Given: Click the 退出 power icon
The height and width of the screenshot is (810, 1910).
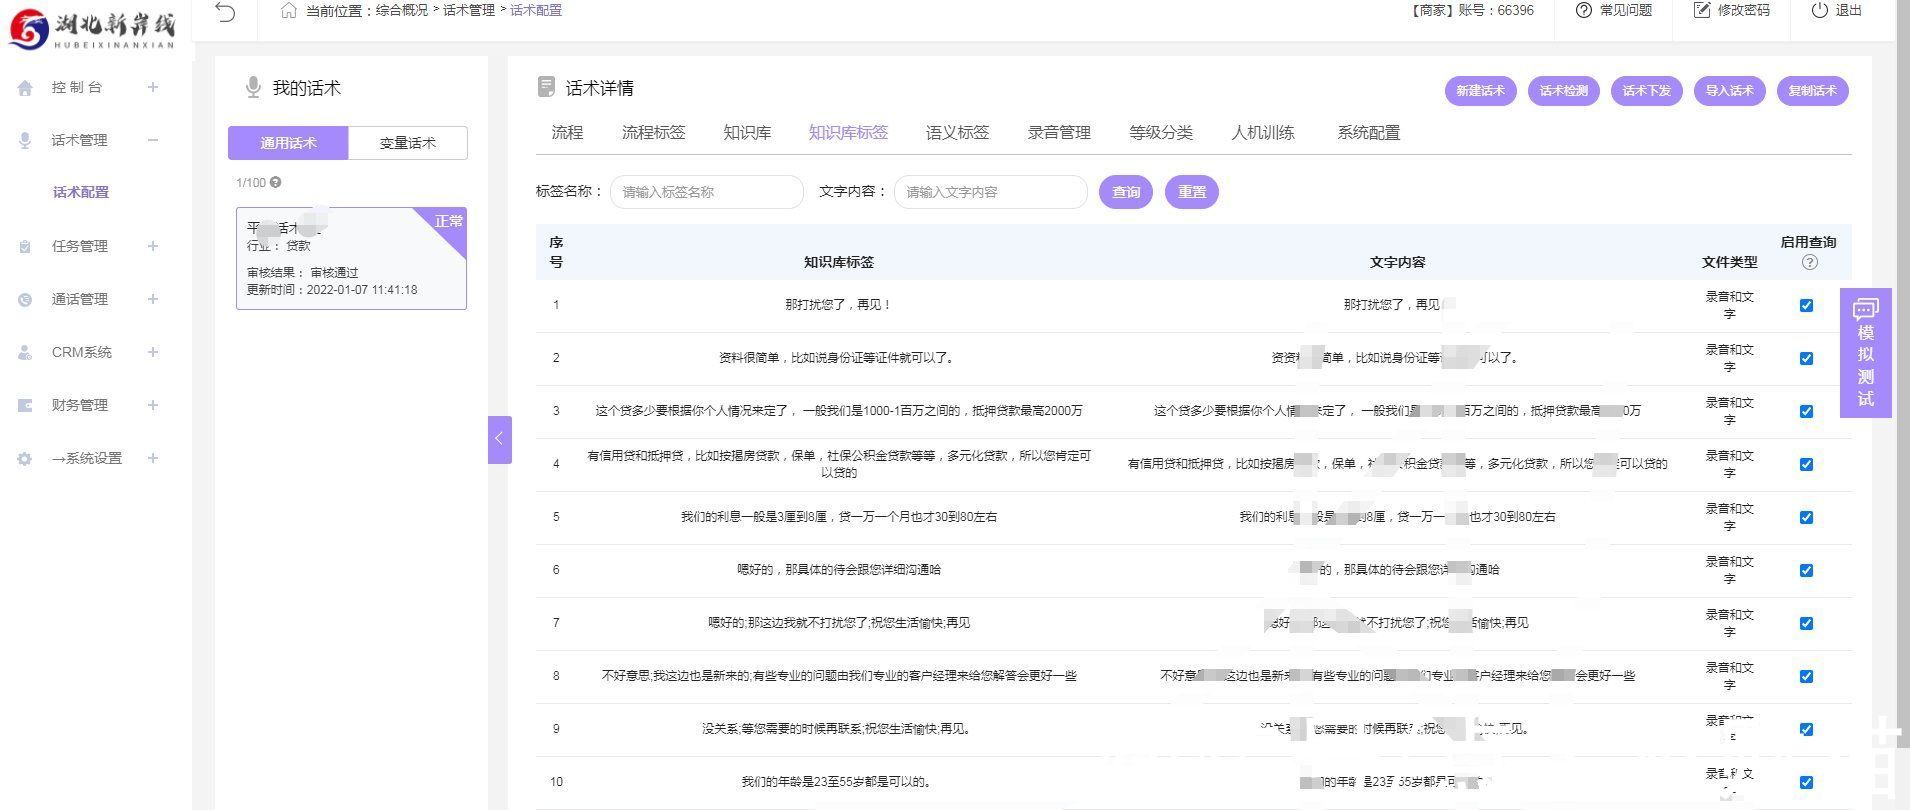Looking at the screenshot, I should [1820, 10].
